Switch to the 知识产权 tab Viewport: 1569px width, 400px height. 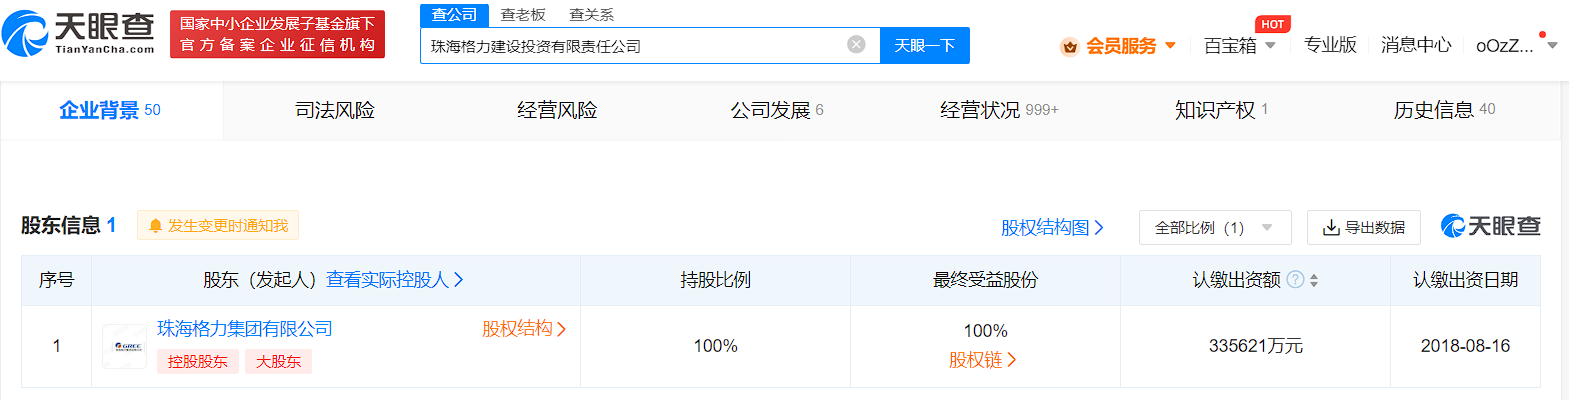(1221, 110)
